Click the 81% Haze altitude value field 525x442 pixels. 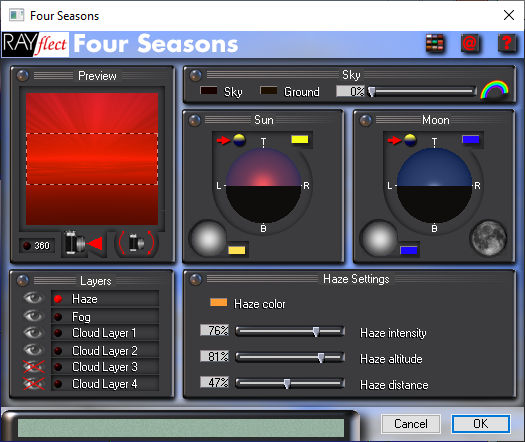(215, 356)
